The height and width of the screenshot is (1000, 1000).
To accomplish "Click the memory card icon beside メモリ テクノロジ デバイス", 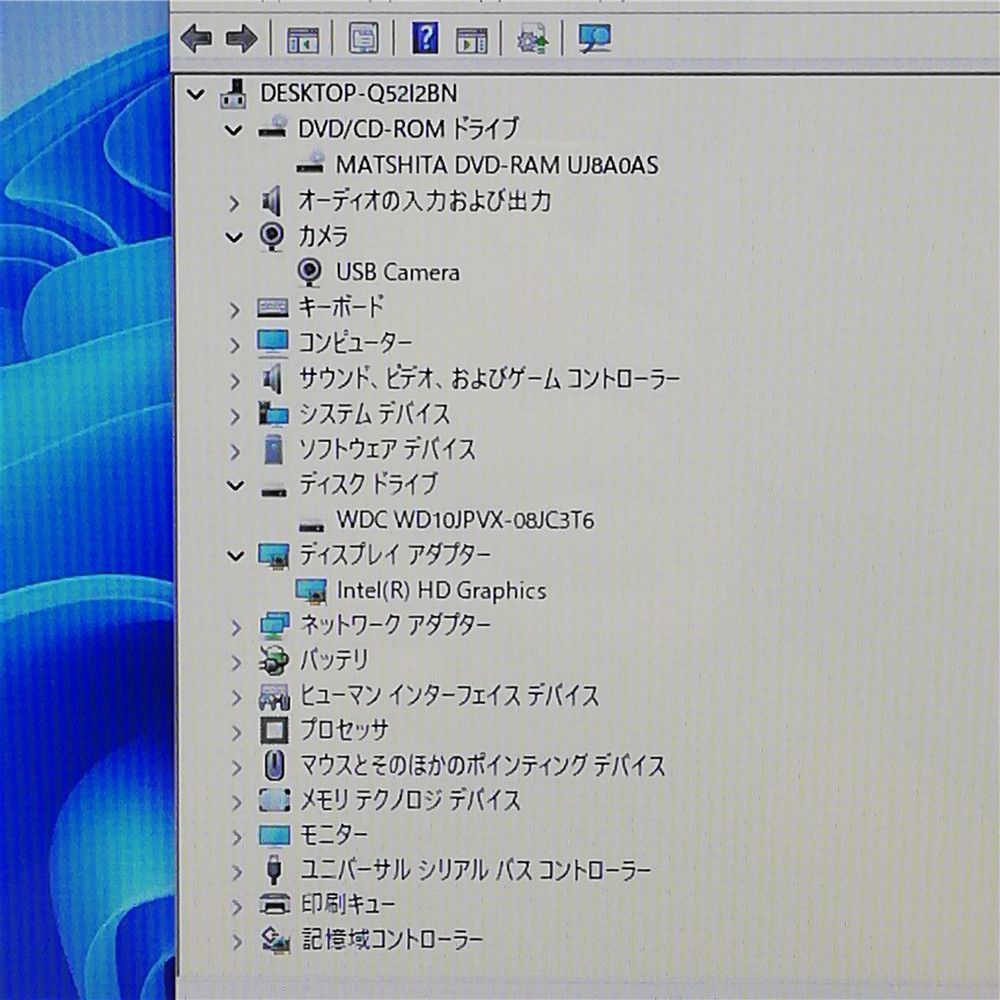I will [274, 800].
